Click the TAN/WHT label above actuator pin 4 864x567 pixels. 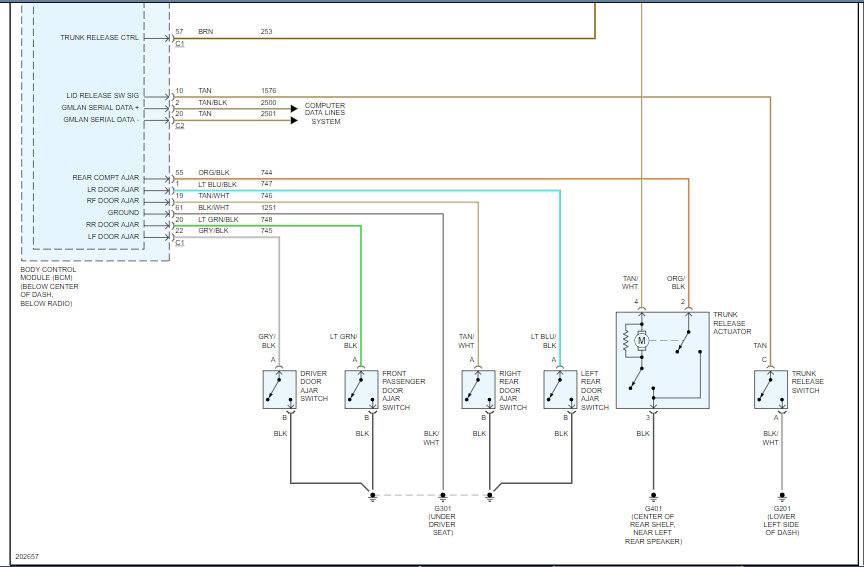click(630, 283)
